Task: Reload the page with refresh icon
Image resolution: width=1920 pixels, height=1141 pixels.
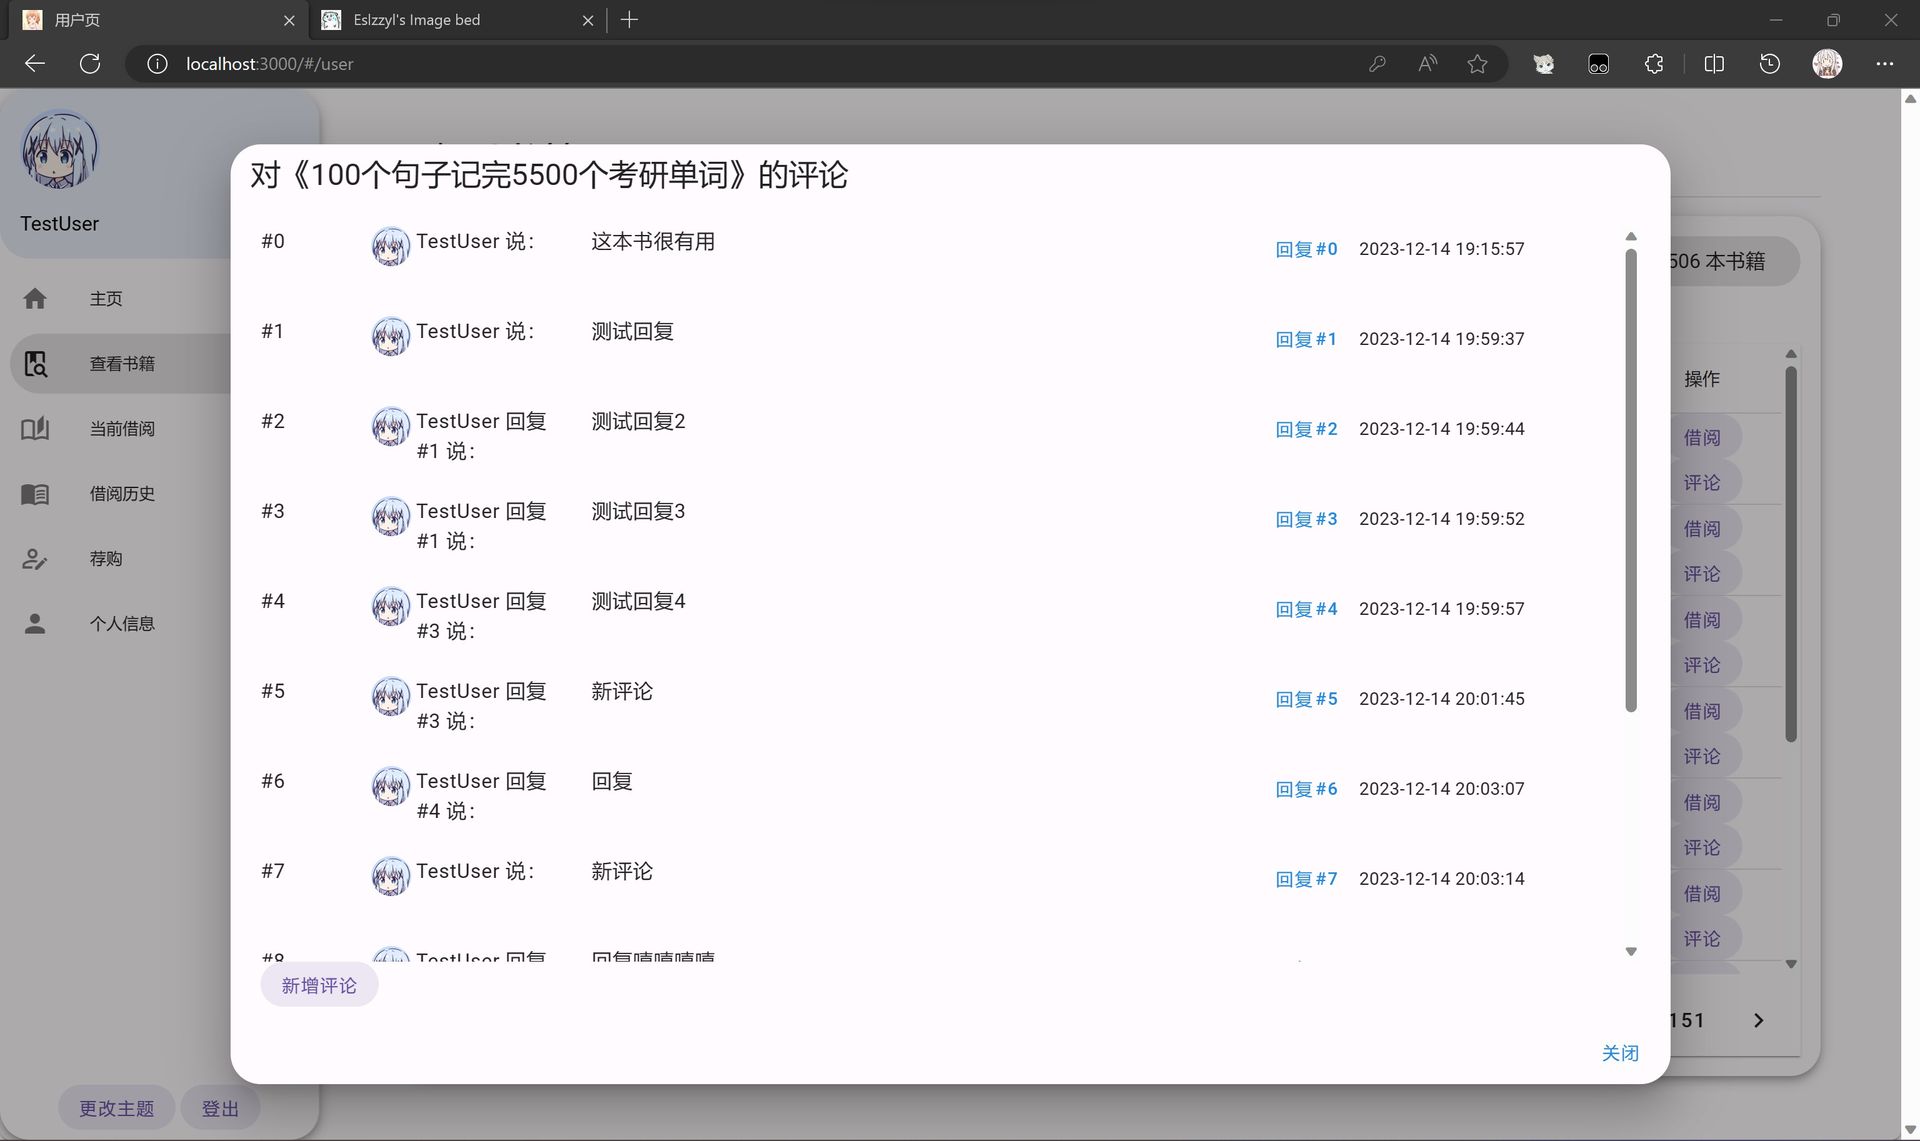Action: tap(90, 64)
